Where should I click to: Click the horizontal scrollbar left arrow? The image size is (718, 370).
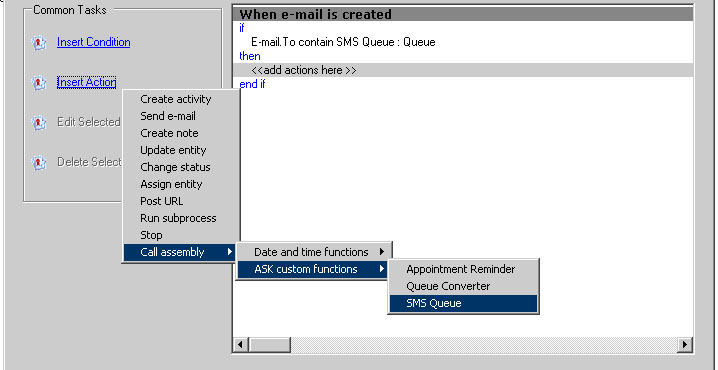click(241, 345)
